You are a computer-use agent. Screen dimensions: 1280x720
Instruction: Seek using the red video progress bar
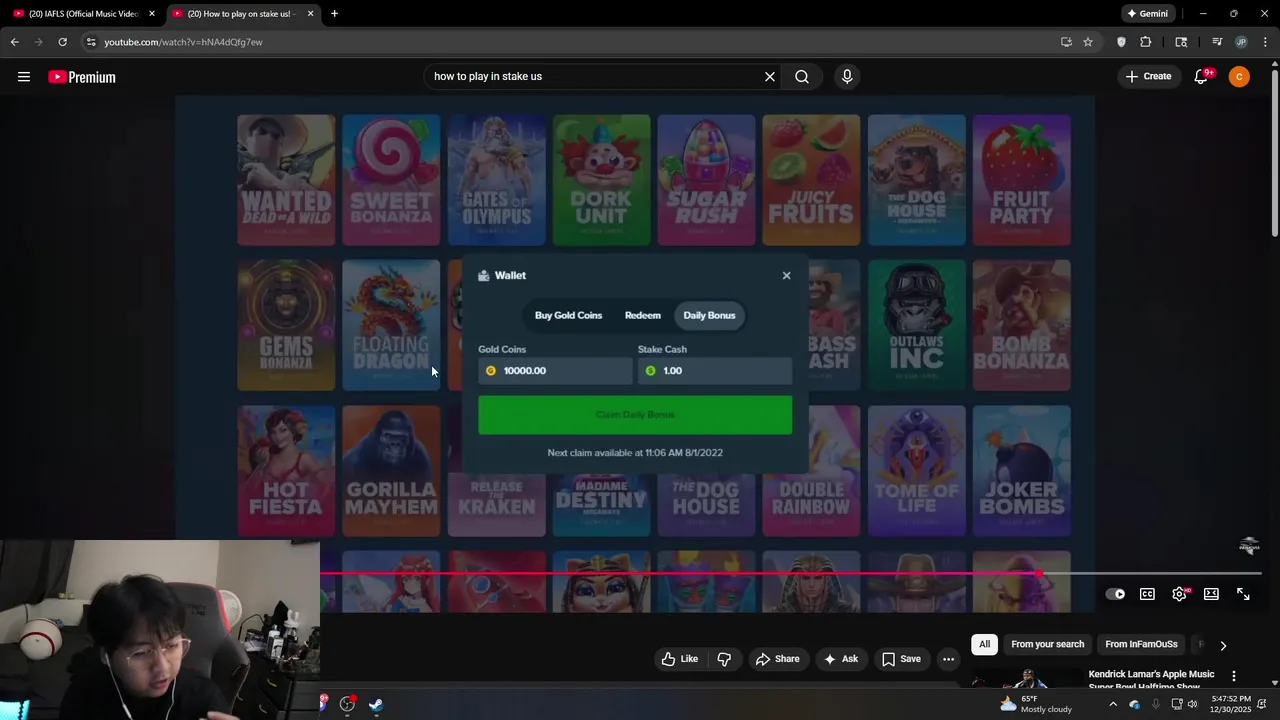point(680,574)
